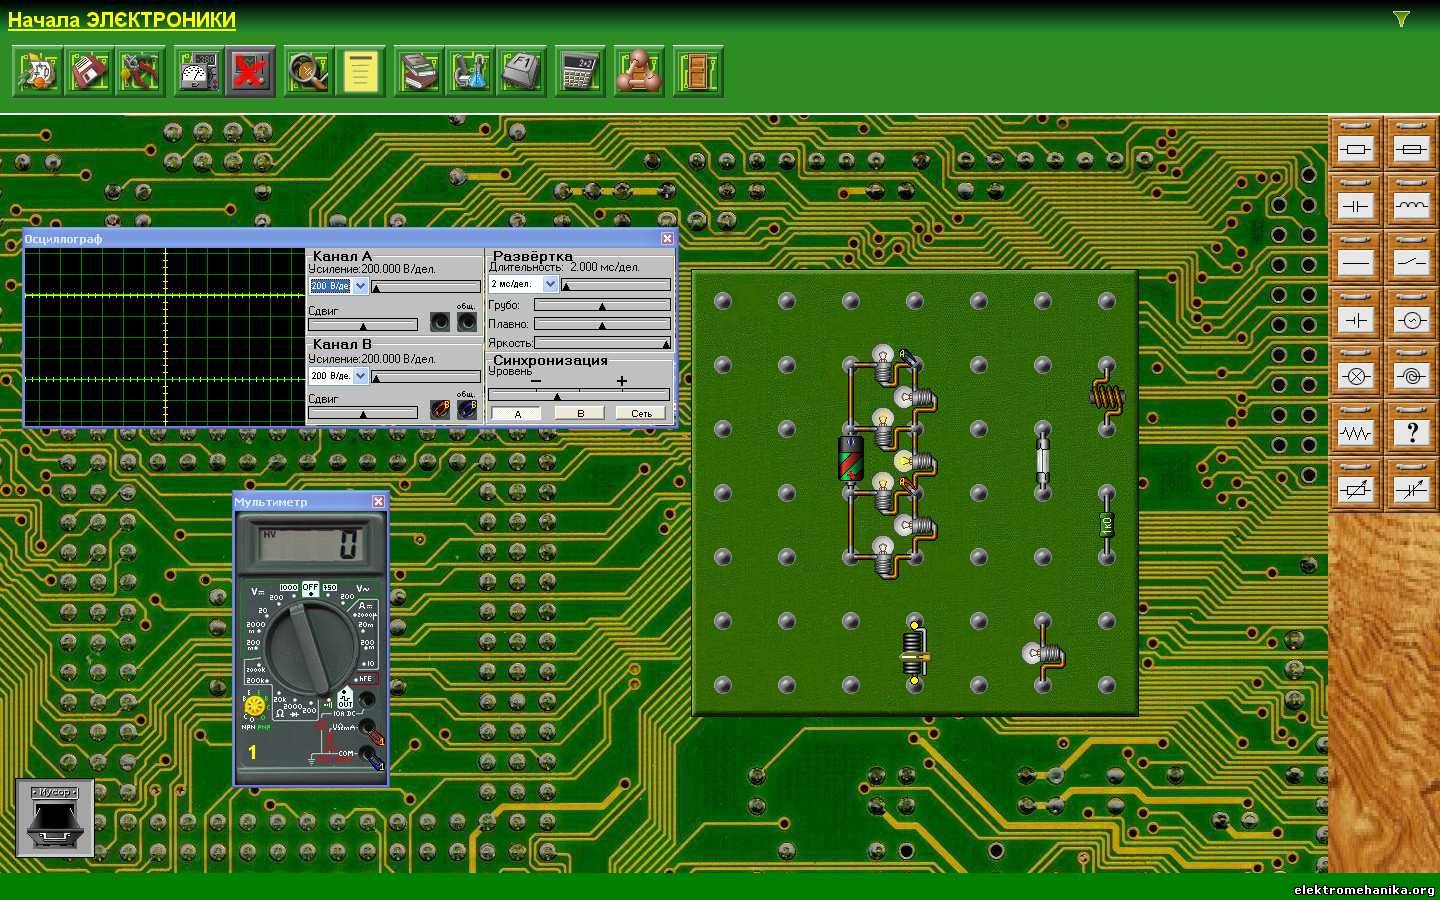
Task: Select sync source A button
Action: coord(517,413)
